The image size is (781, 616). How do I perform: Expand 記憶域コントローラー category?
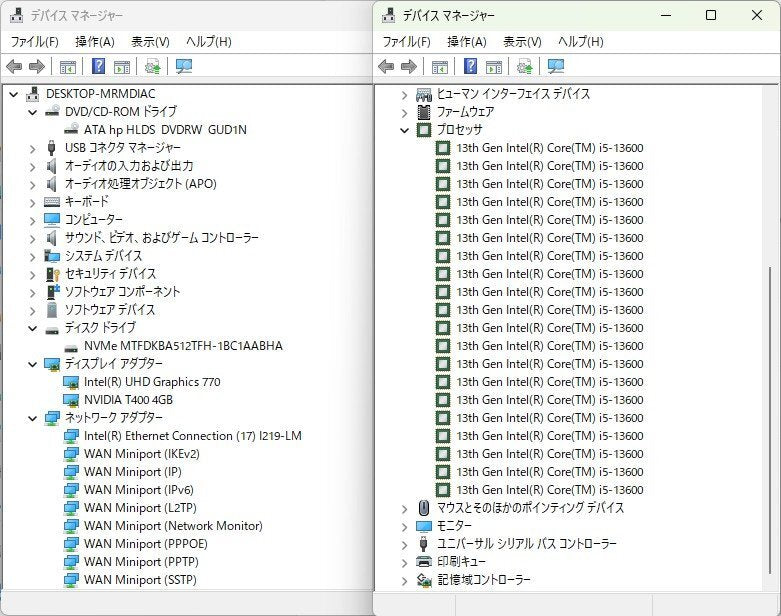point(404,581)
